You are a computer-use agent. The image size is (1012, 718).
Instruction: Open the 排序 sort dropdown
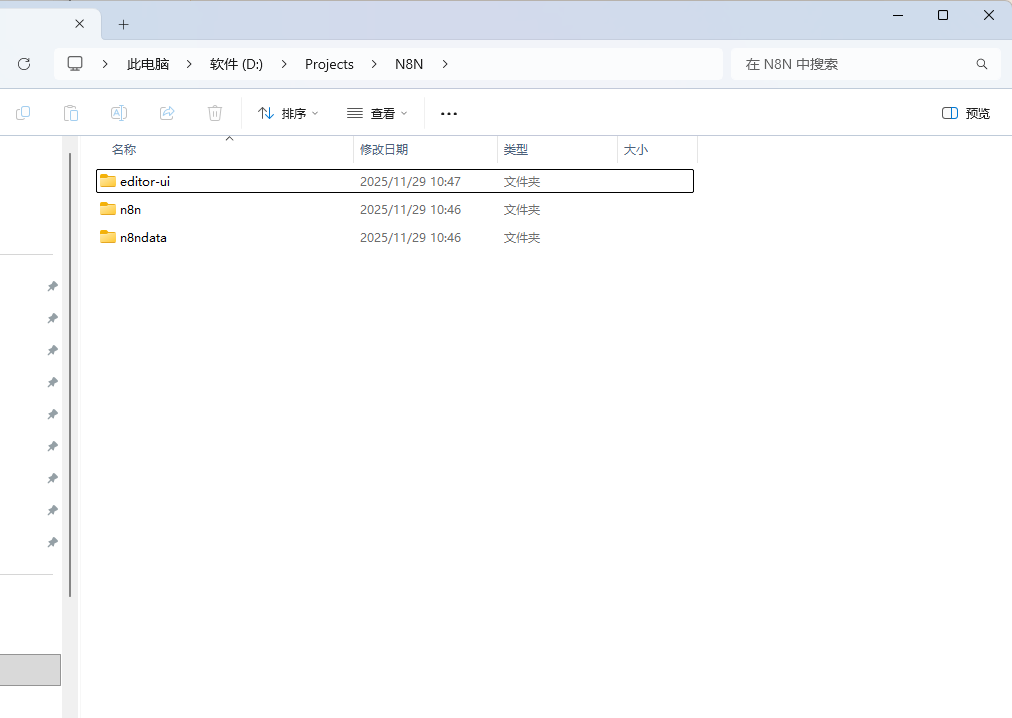click(x=288, y=114)
